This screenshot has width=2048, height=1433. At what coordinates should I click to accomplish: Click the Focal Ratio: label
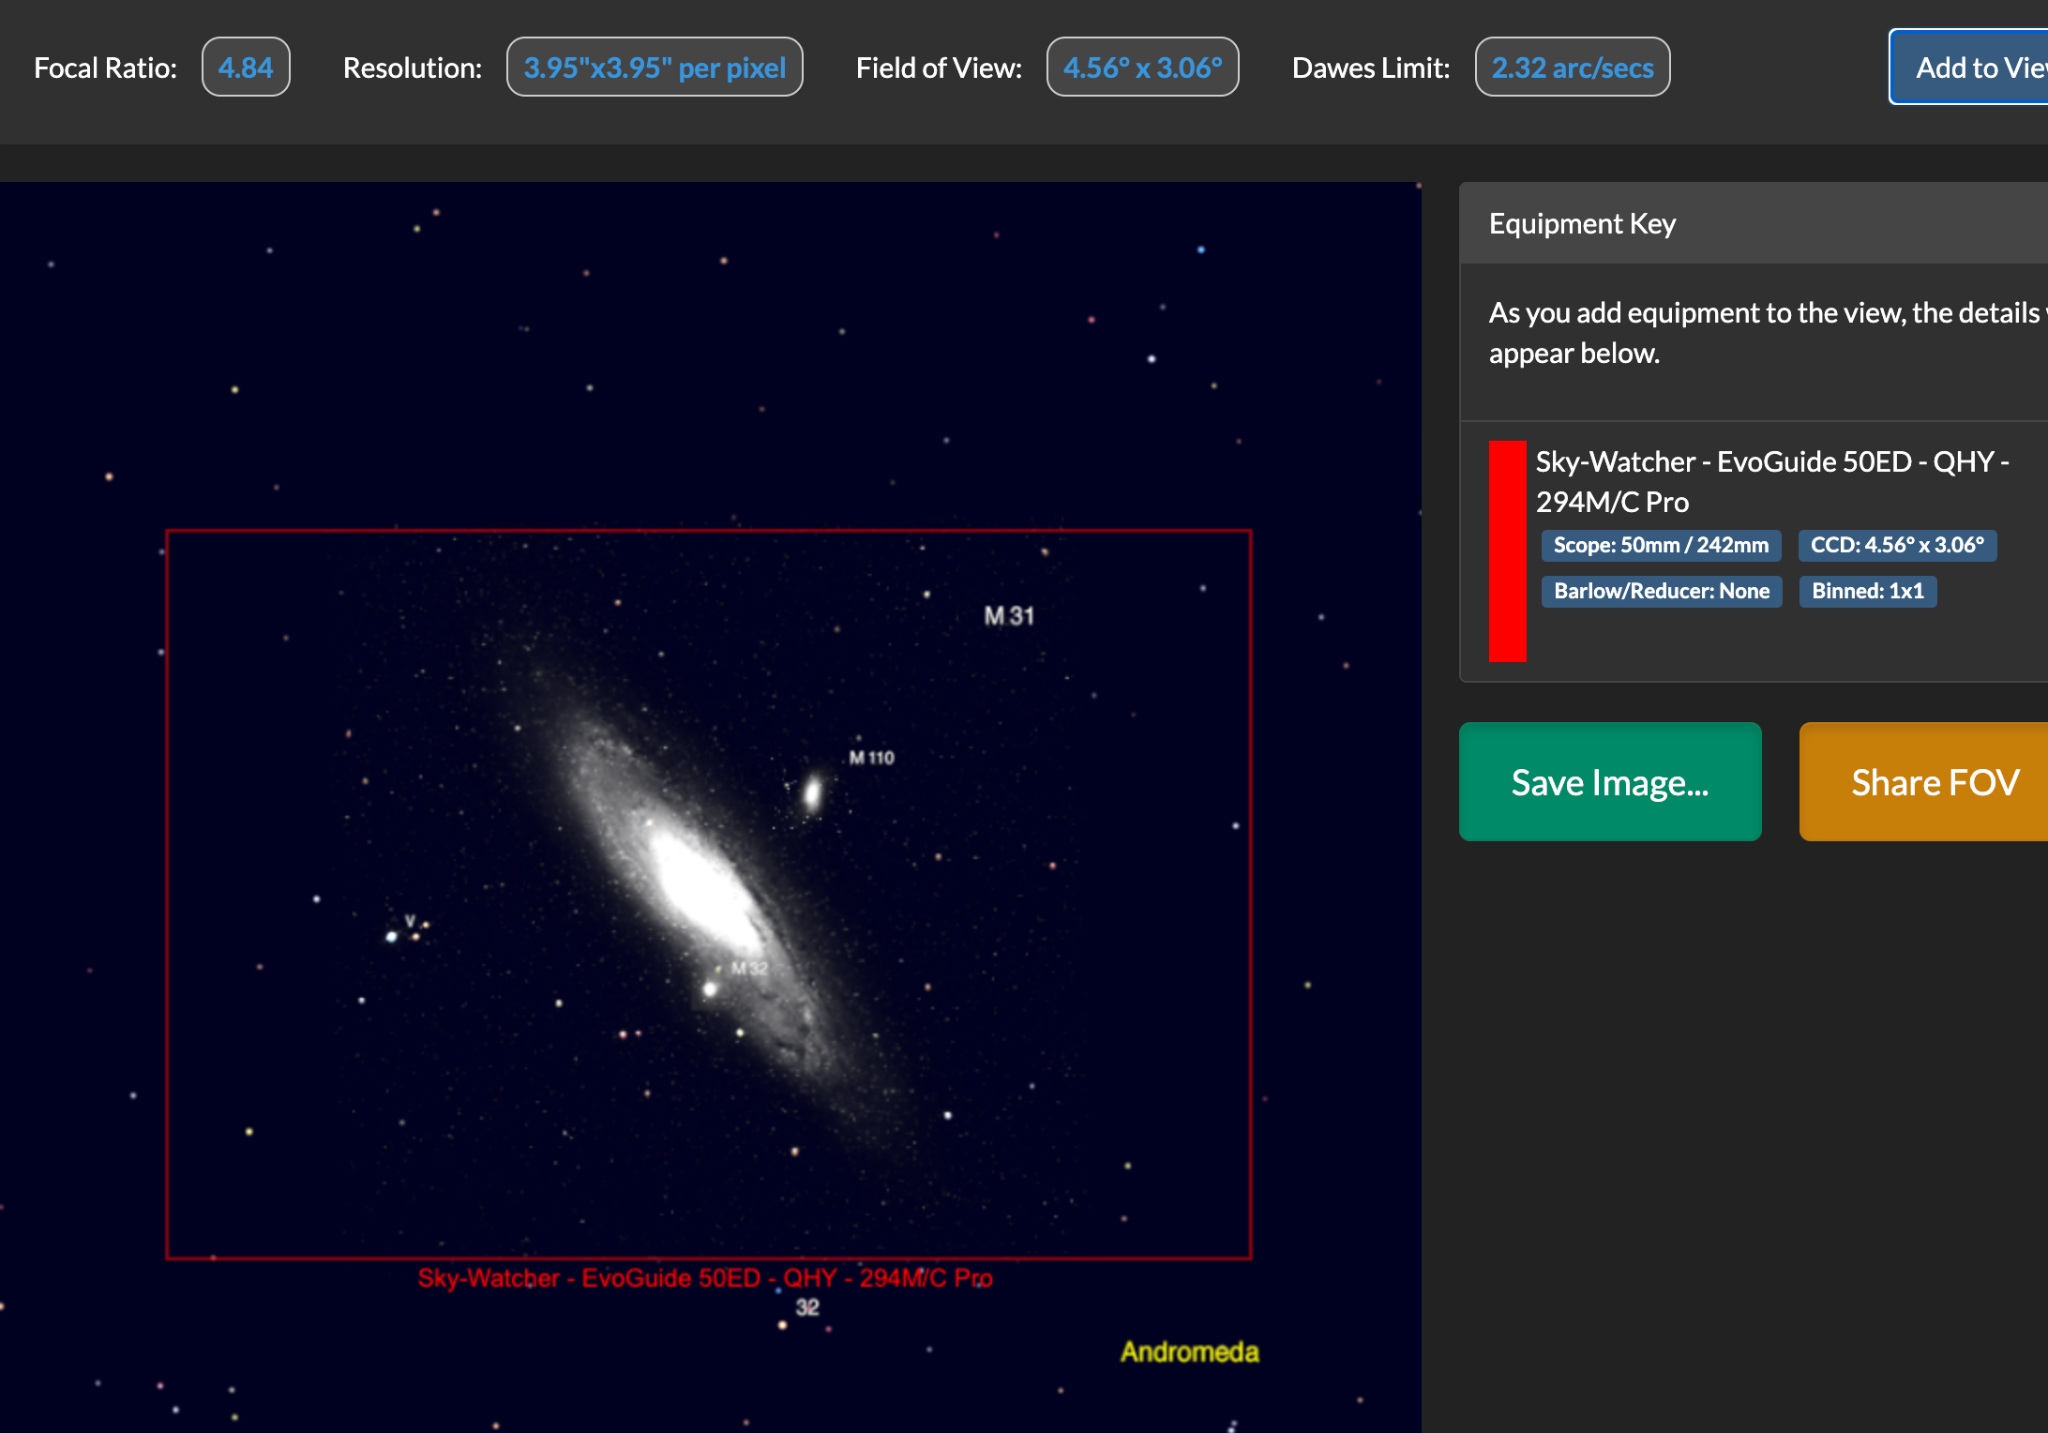105,67
